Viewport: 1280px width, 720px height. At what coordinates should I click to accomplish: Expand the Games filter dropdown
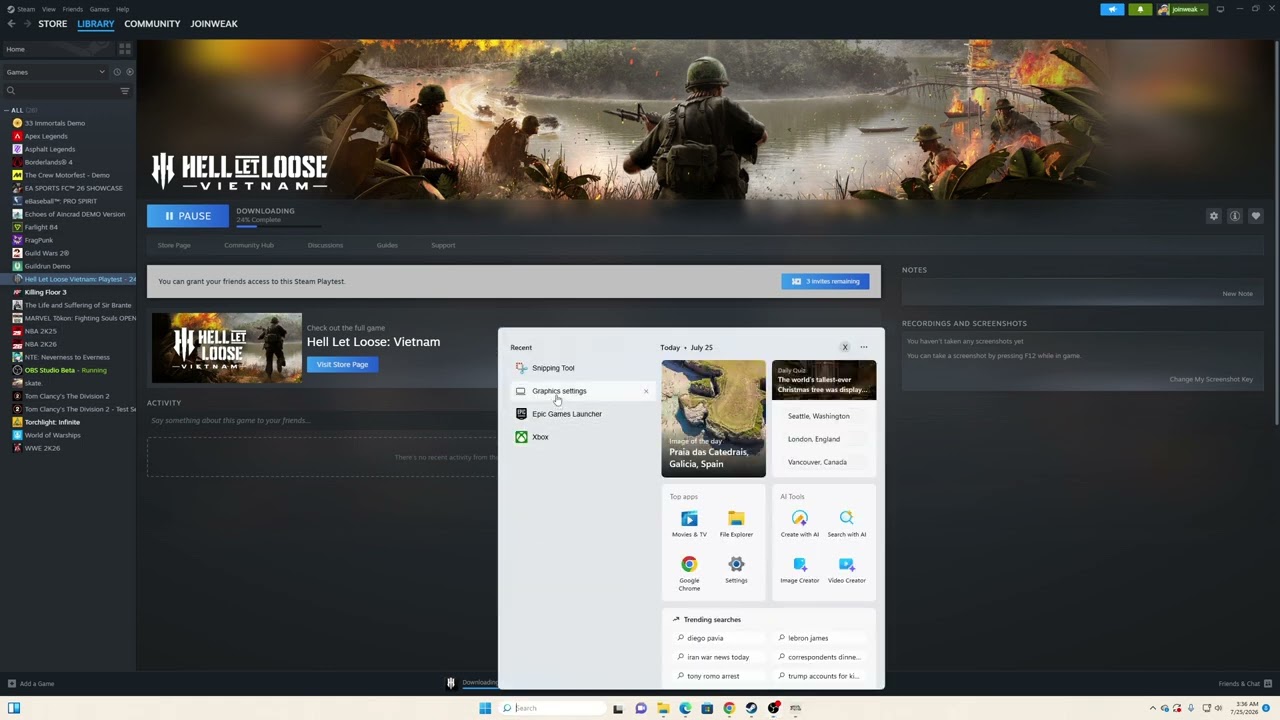point(55,72)
